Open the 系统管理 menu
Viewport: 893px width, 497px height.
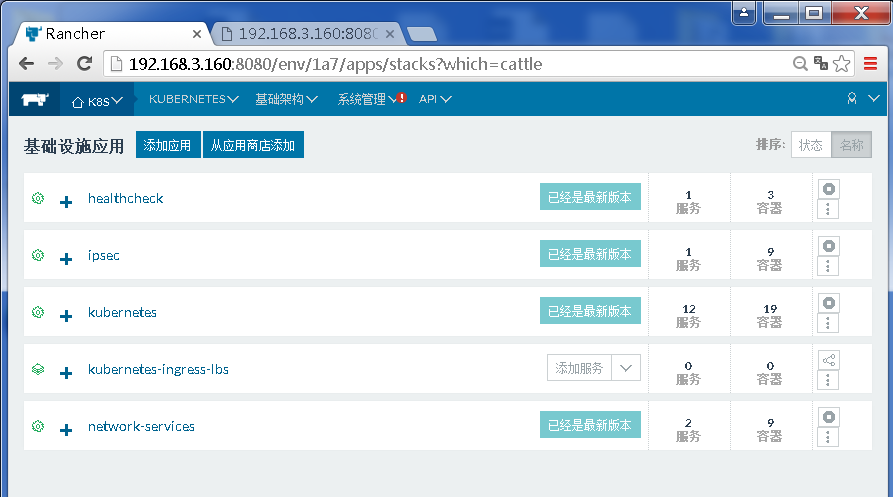click(x=366, y=99)
